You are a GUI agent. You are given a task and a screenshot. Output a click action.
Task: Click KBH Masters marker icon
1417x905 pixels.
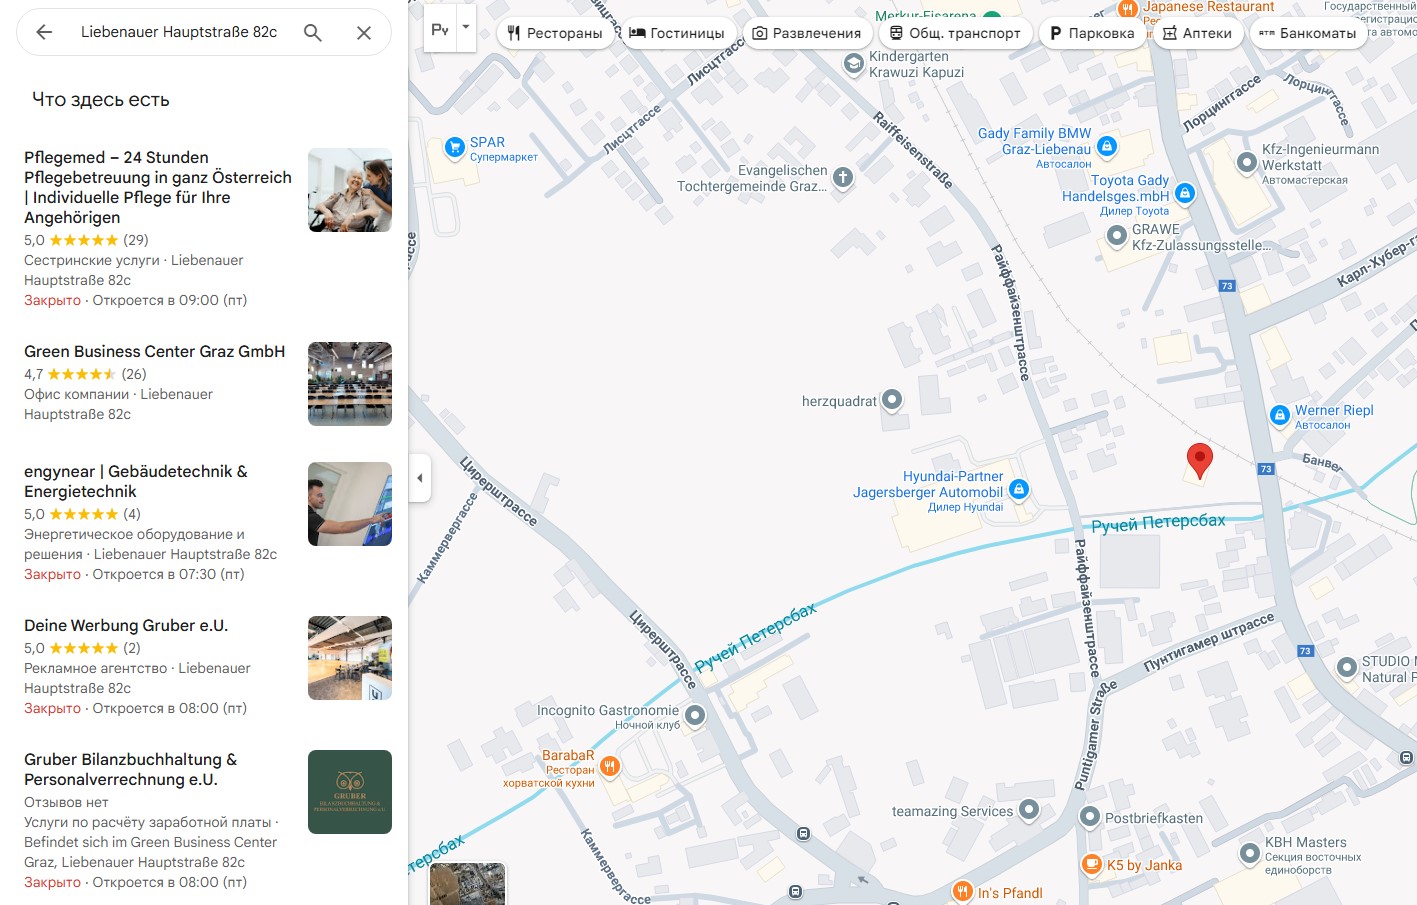coord(1250,853)
